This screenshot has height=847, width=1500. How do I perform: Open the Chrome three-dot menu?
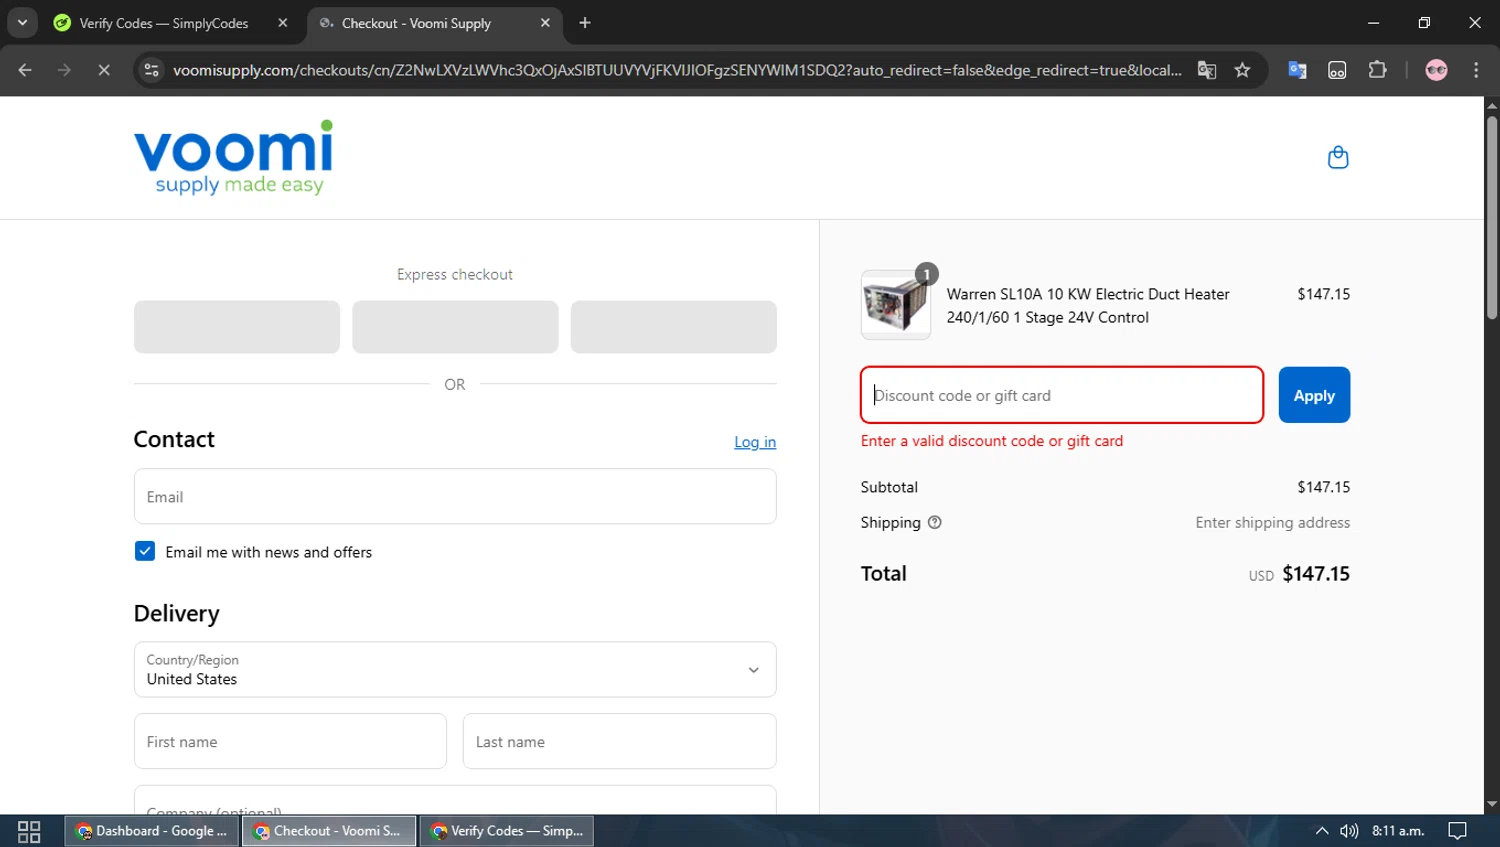1476,70
